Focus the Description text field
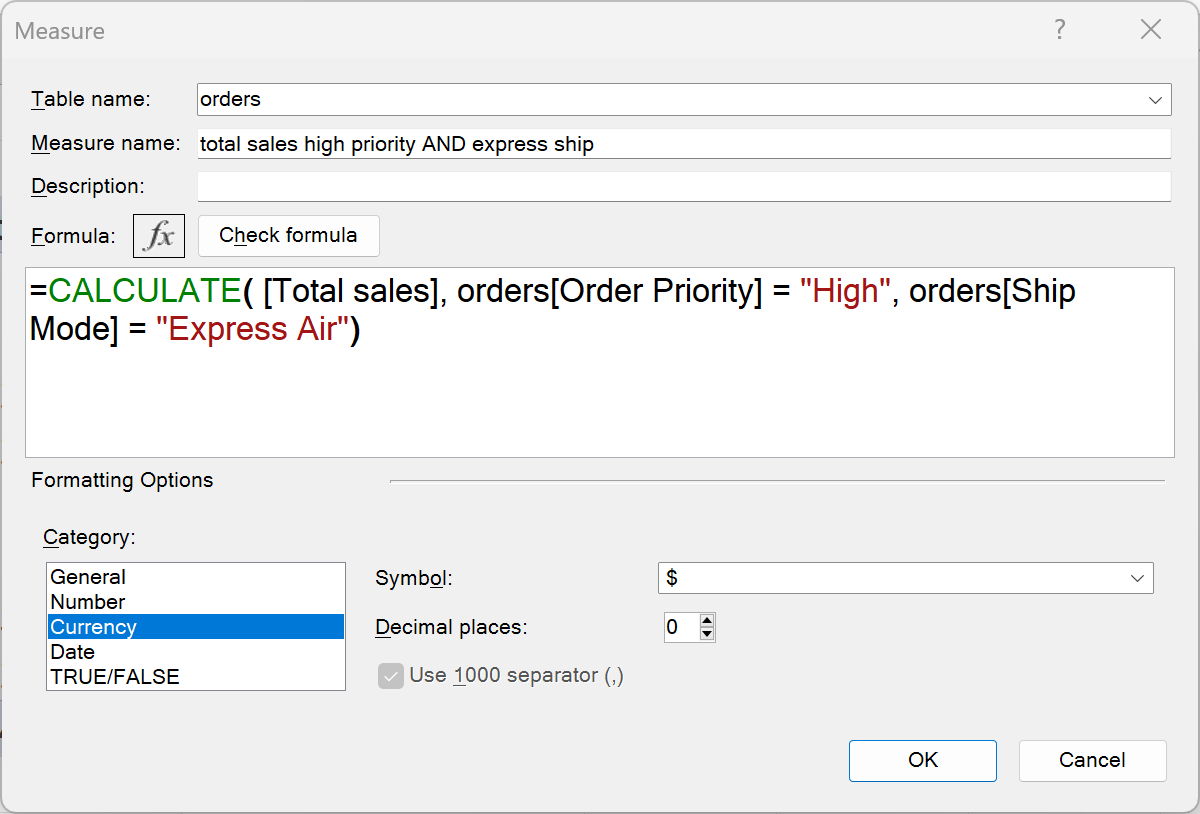The height and width of the screenshot is (814, 1200). 683,187
